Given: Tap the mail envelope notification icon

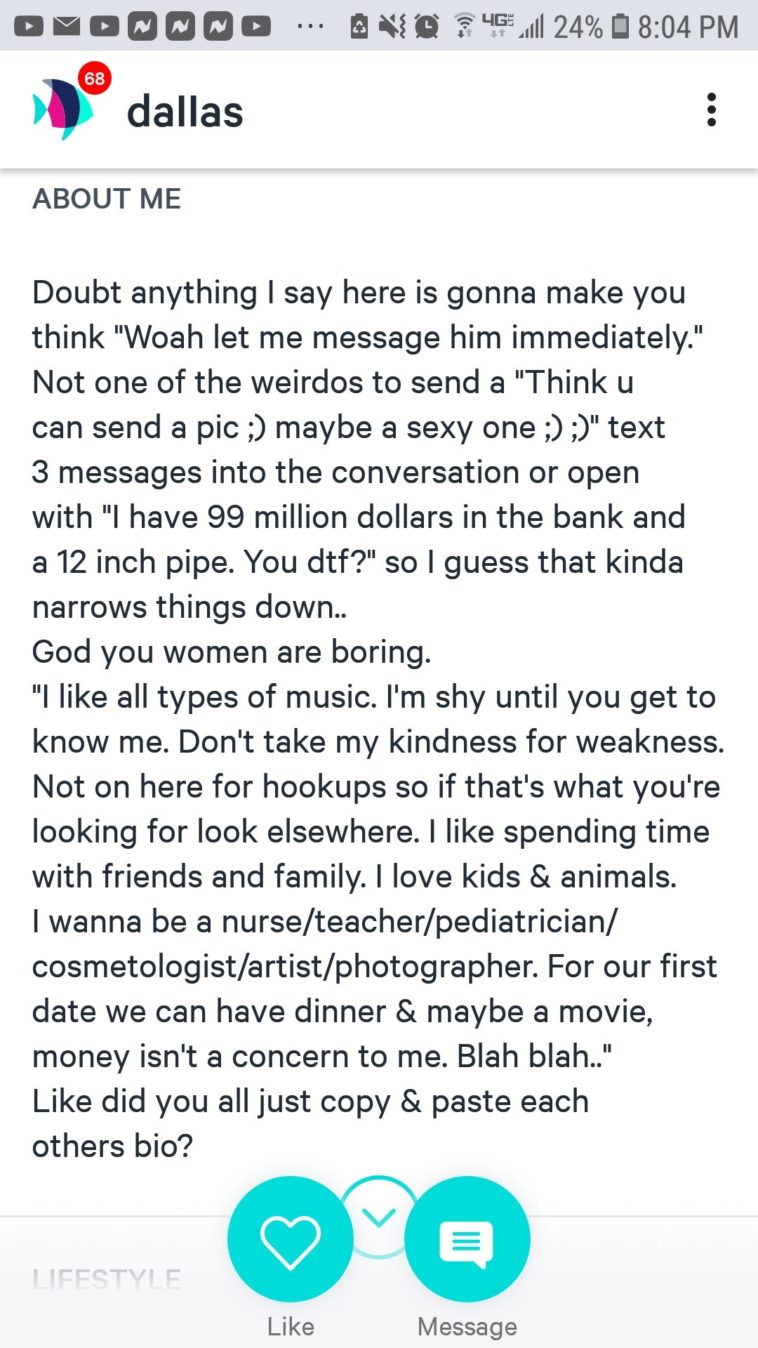Looking at the screenshot, I should [x=67, y=27].
